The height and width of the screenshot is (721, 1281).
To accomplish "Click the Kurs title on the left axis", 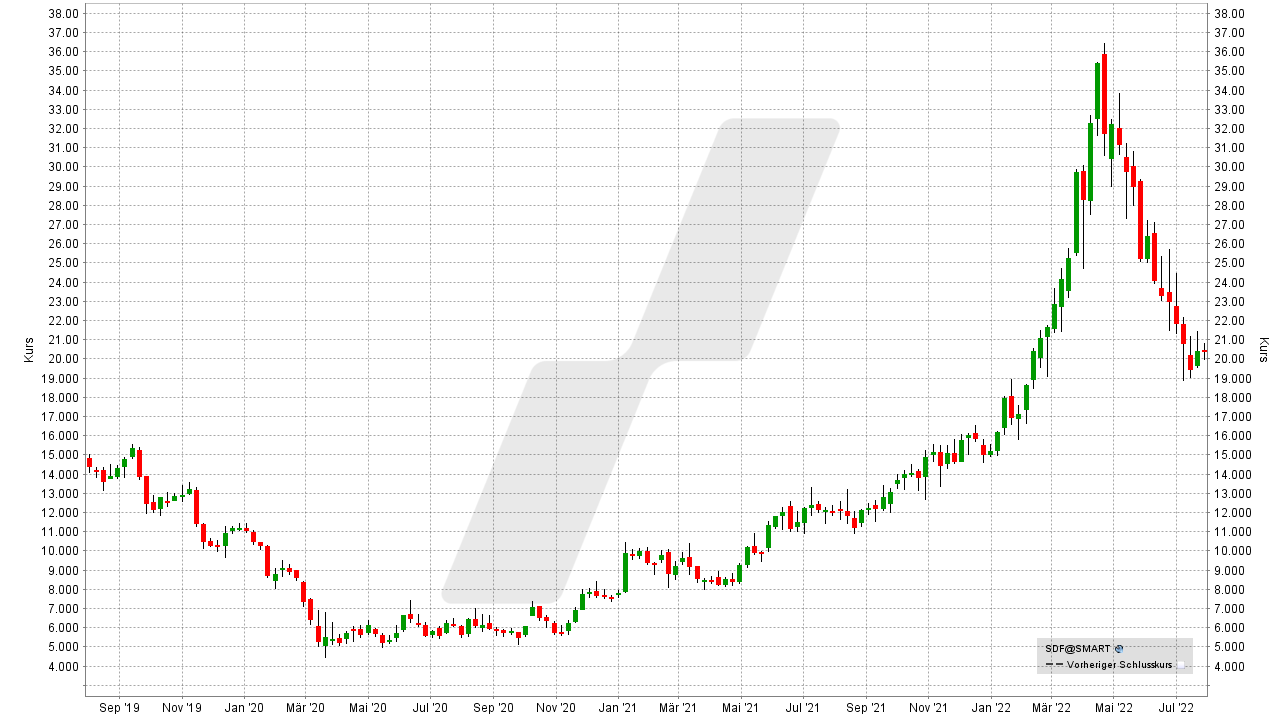I will click(x=30, y=350).
